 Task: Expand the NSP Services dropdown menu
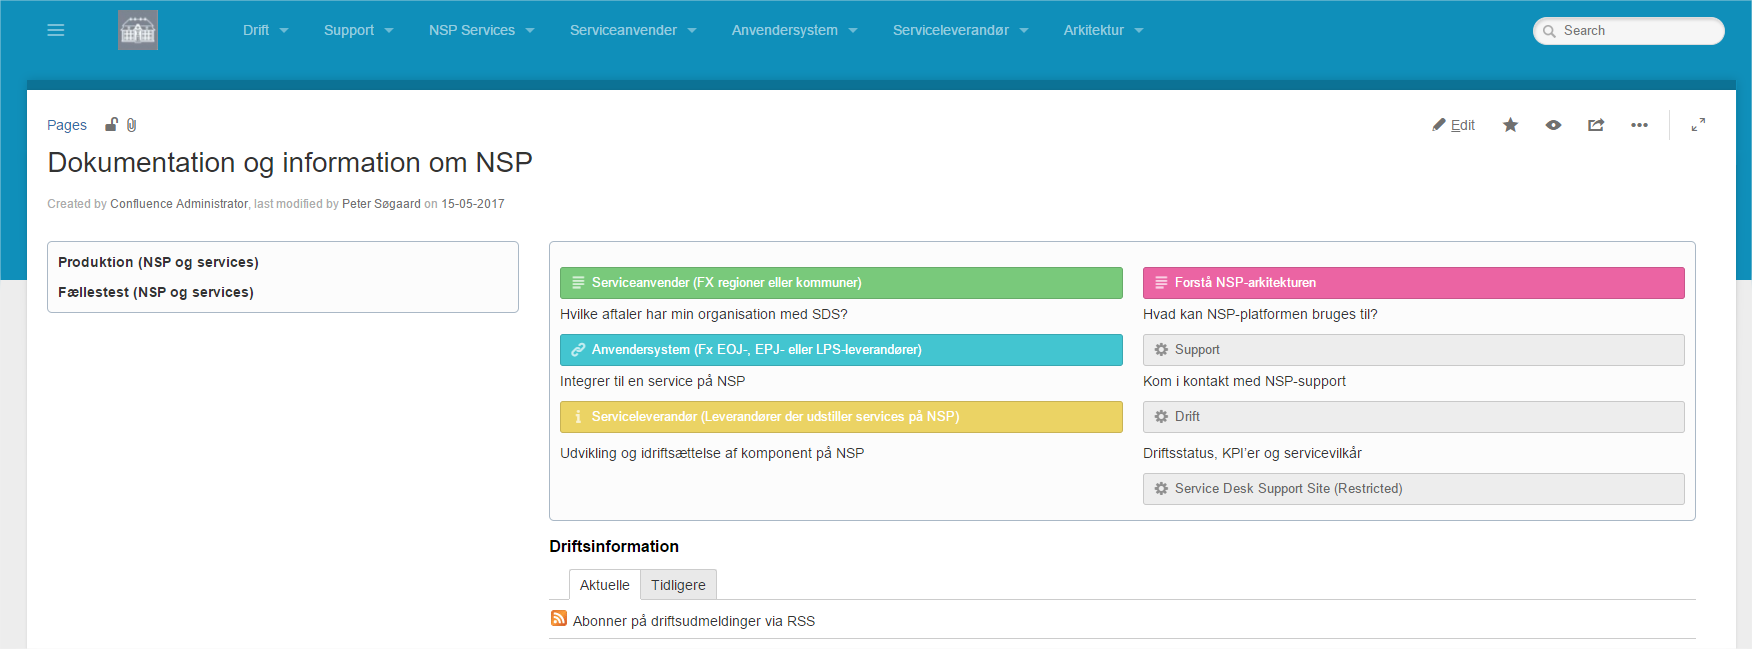[x=481, y=30]
